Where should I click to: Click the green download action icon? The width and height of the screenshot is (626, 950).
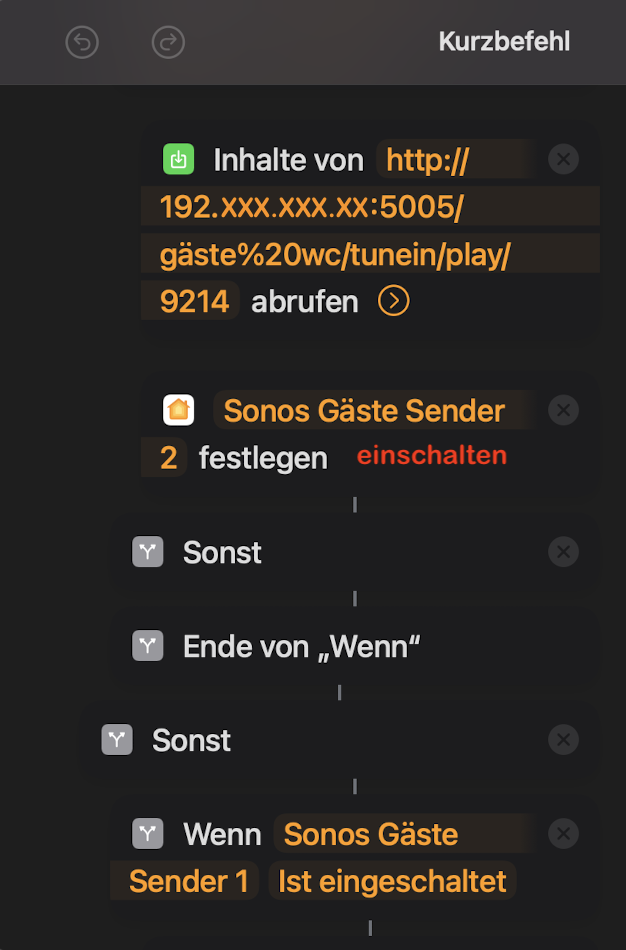click(x=178, y=159)
